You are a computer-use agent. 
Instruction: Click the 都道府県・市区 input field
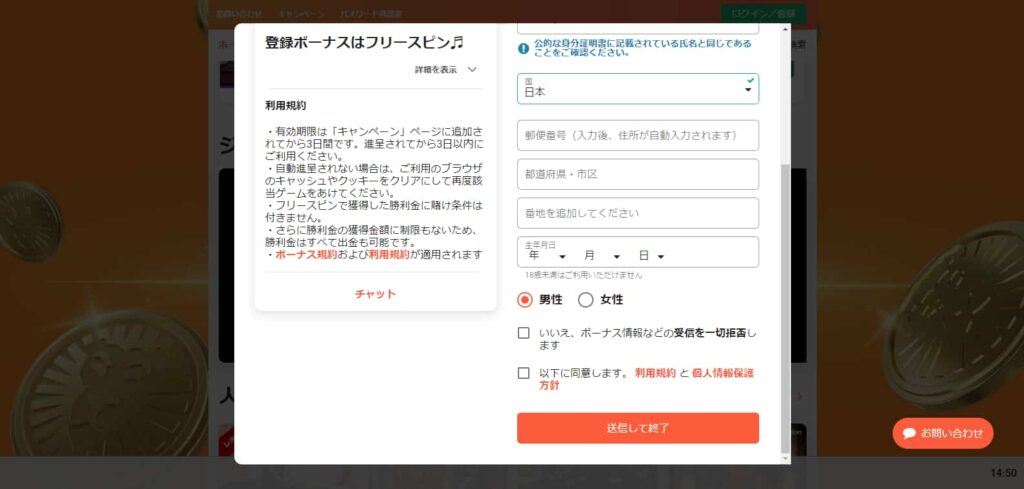tap(637, 174)
